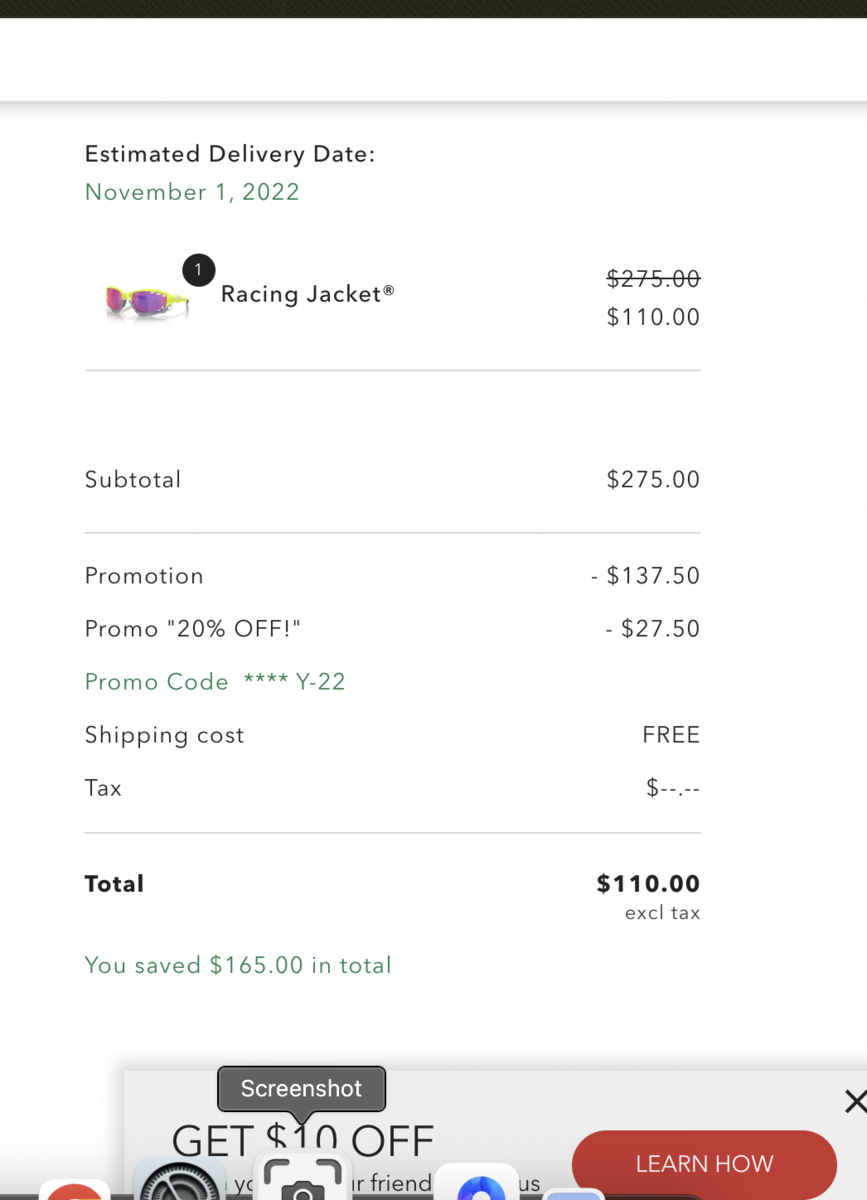Click the November 1, 2022 delivery date
The height and width of the screenshot is (1200, 867).
pyautogui.click(x=192, y=192)
